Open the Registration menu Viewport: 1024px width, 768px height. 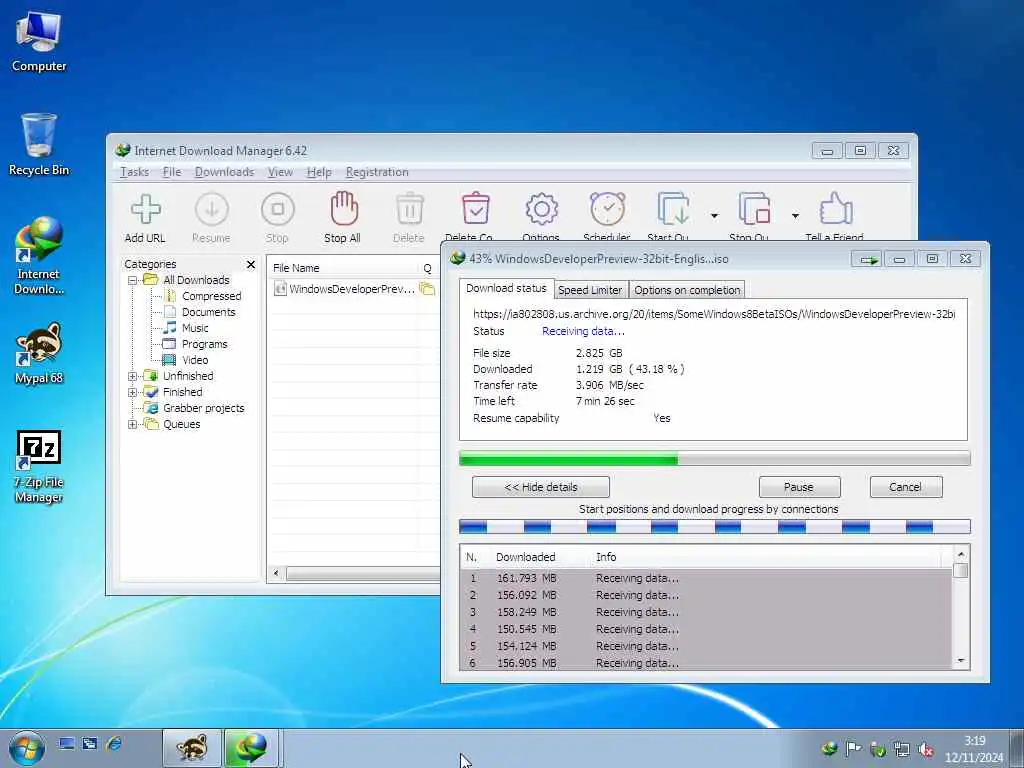(x=377, y=172)
